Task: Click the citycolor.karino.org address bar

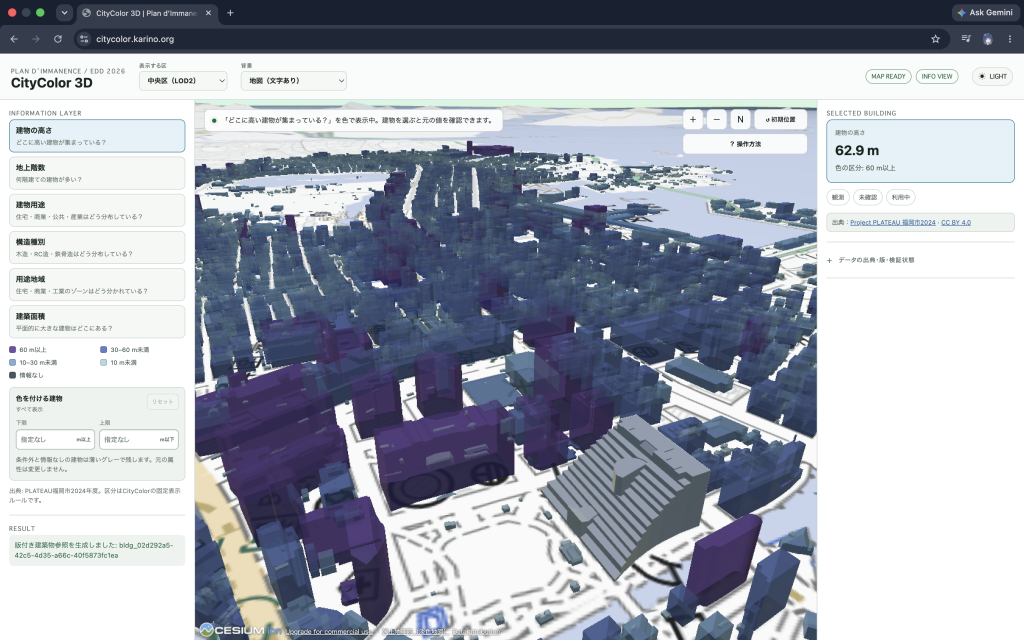Action: (512, 39)
